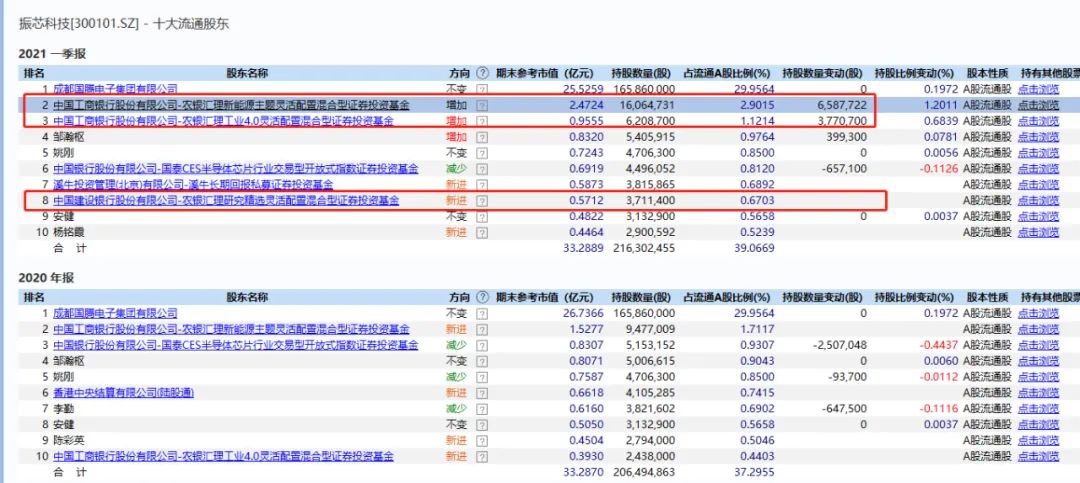Open 农银汇理新能源主题 fund link in 2021 table
Viewport: 1080px width, 483px height.
[231, 105]
